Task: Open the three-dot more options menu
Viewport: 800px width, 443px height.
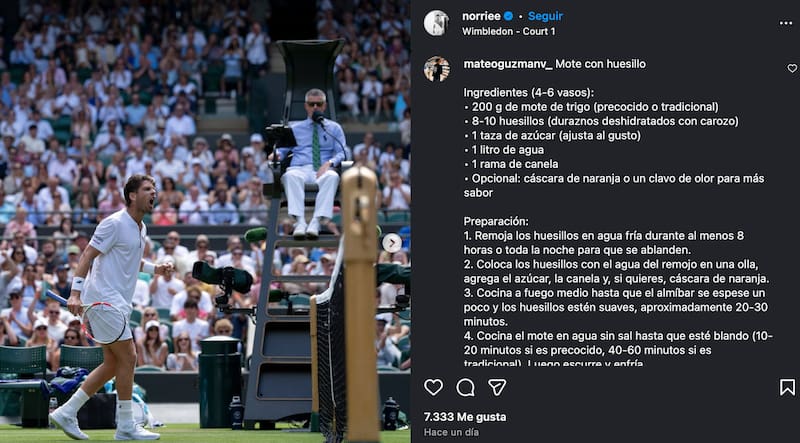Action: coord(786,23)
